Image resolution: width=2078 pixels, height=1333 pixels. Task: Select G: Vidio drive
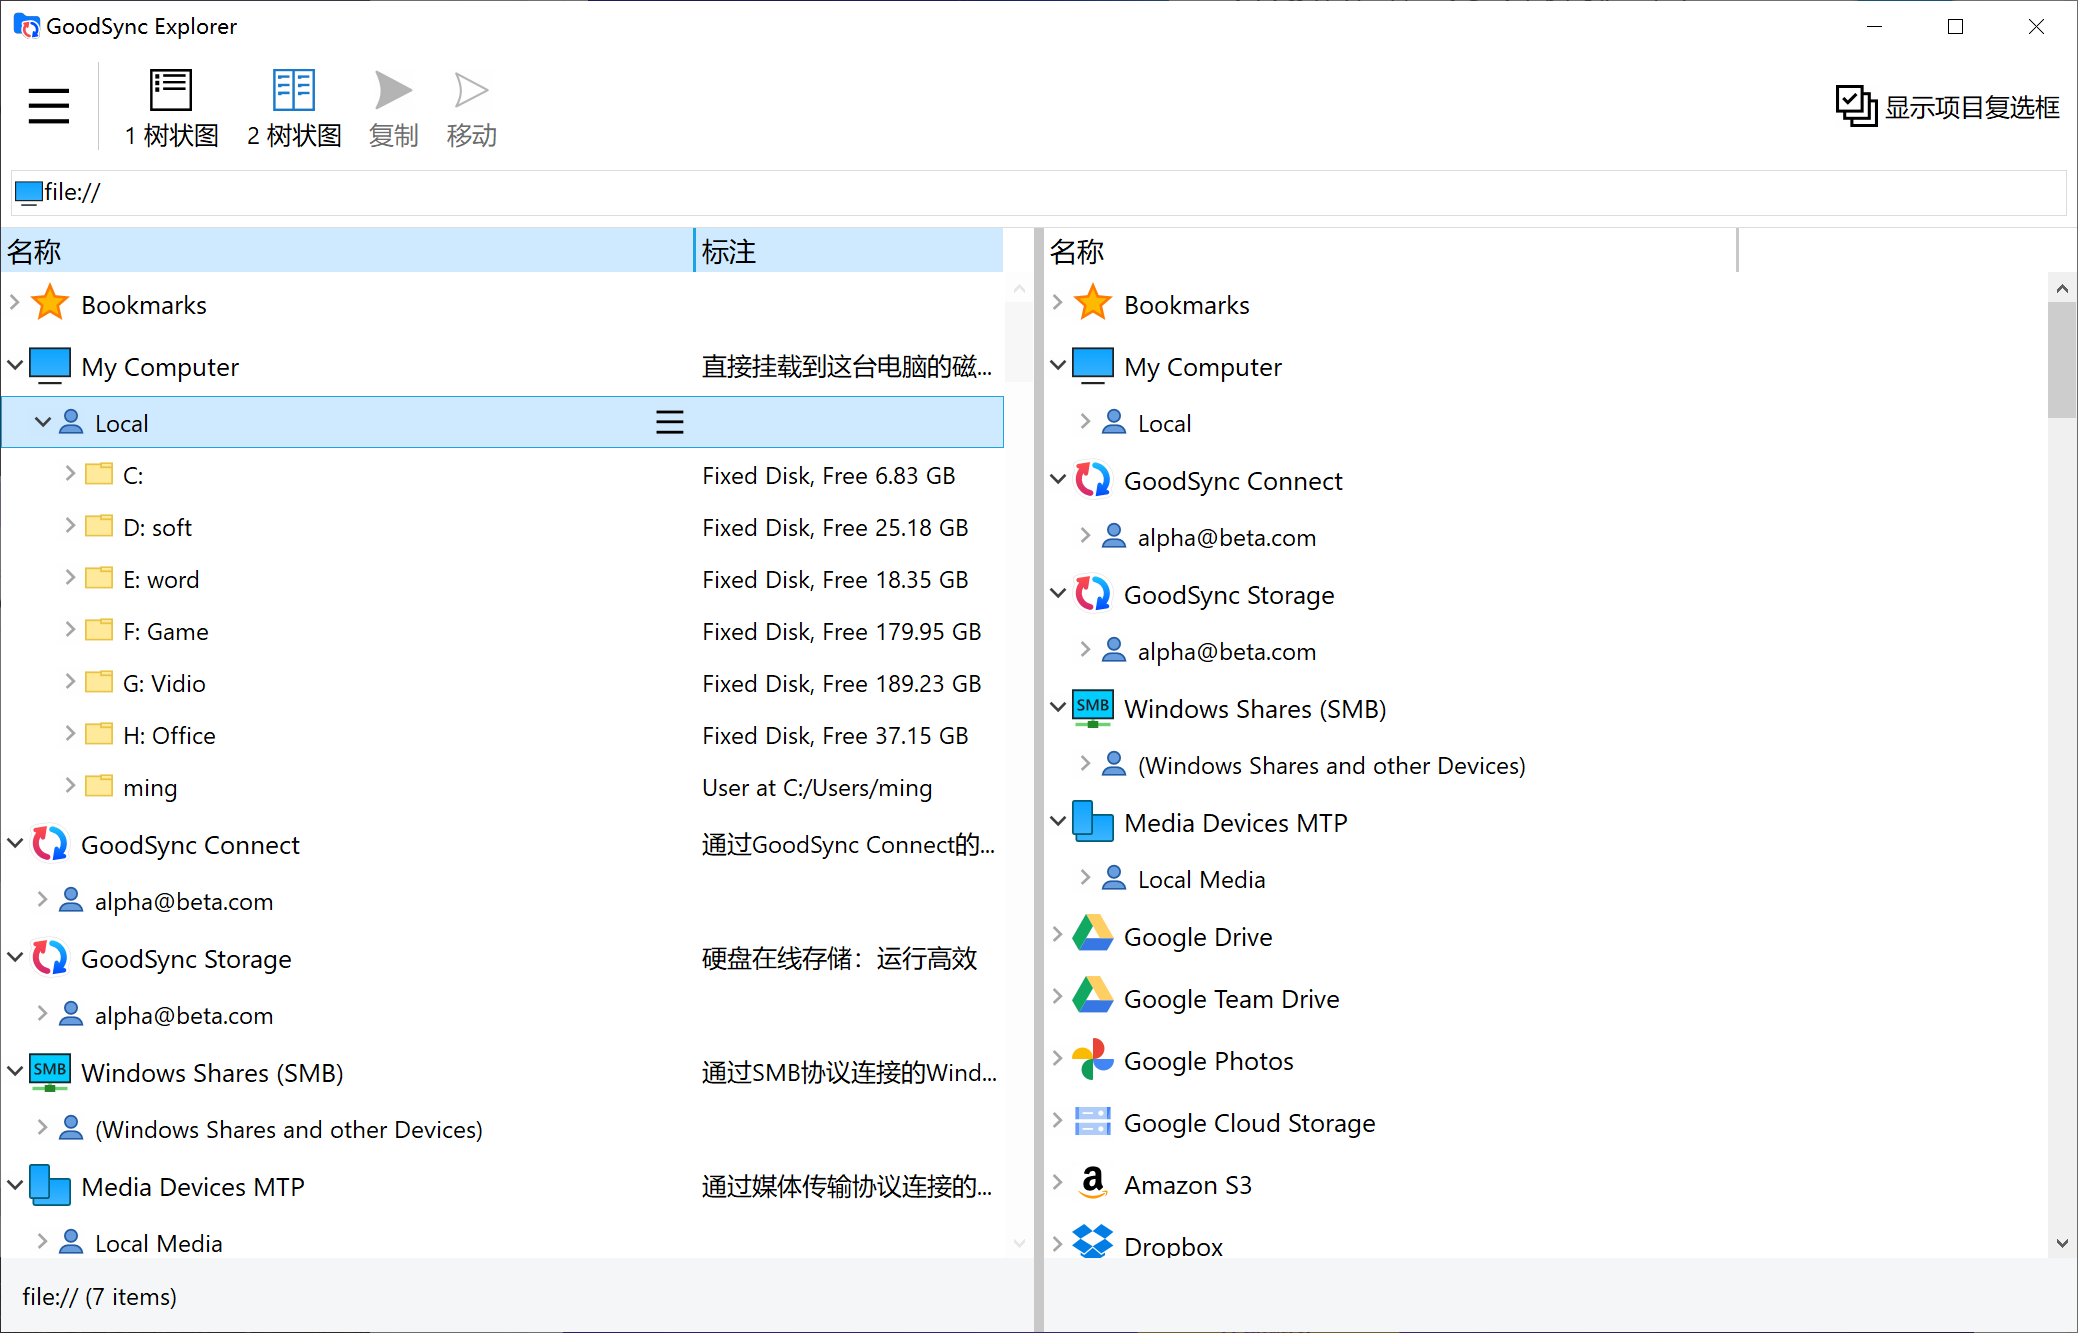(164, 684)
